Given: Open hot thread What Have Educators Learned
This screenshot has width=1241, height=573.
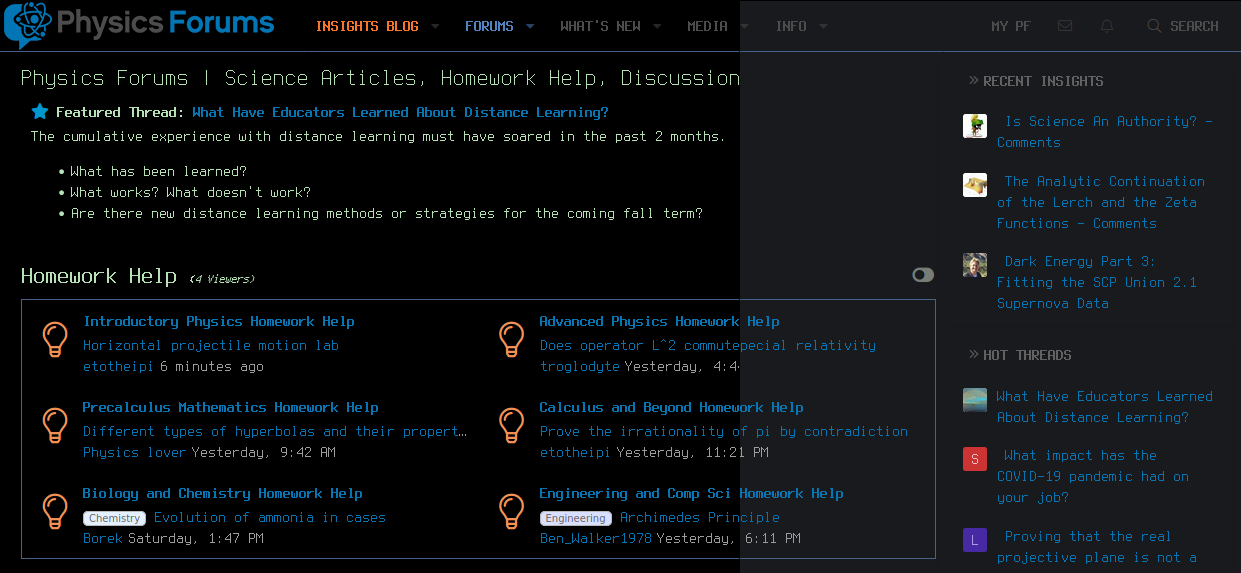Looking at the screenshot, I should [x=1105, y=407].
